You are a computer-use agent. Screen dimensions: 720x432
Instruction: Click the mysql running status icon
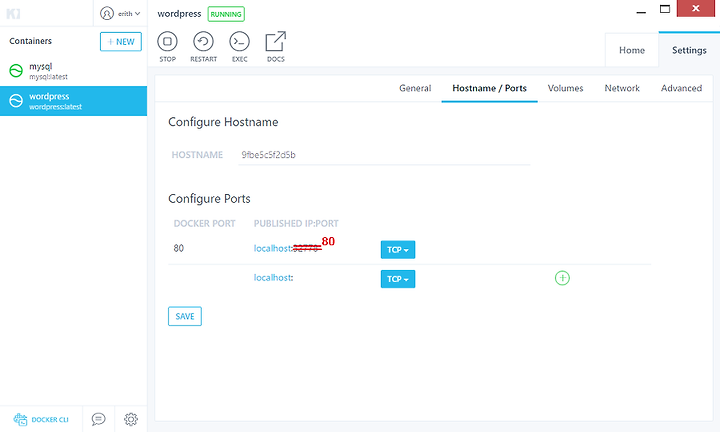[16, 71]
